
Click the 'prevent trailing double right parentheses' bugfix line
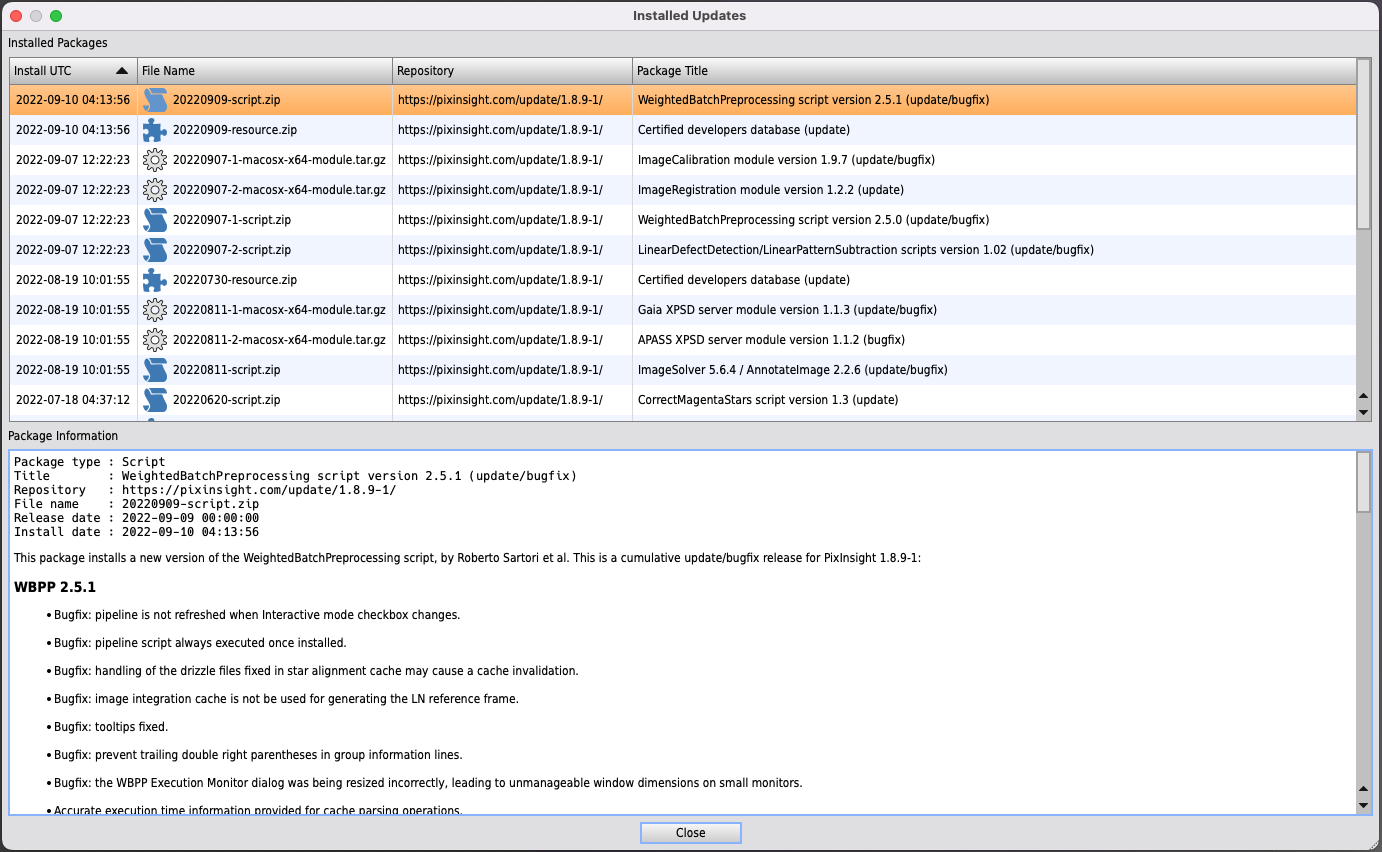pyautogui.click(x=258, y=755)
